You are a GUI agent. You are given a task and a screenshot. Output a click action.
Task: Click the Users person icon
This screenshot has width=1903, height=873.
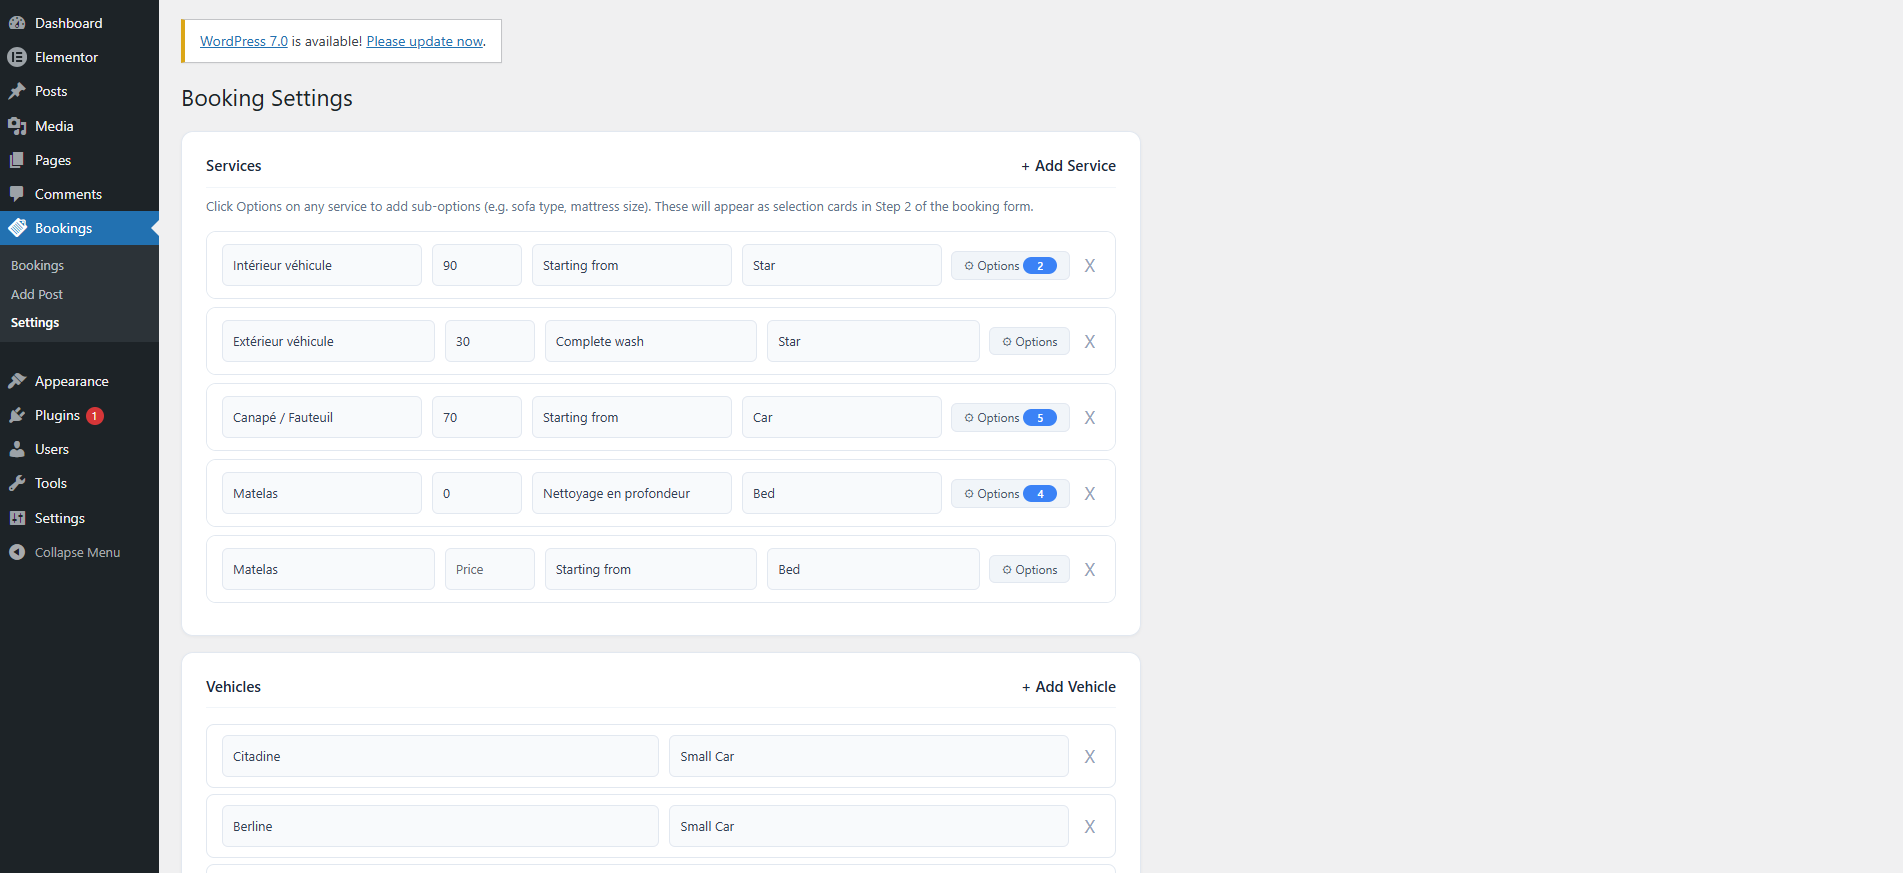(x=17, y=449)
